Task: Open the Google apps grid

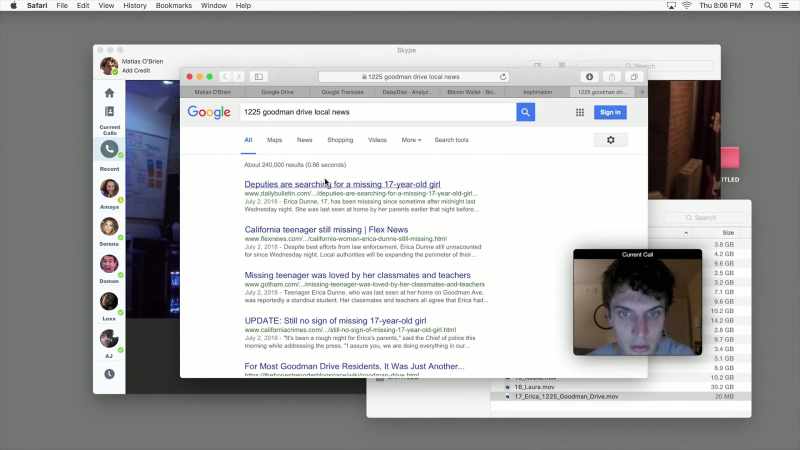Action: coord(580,112)
